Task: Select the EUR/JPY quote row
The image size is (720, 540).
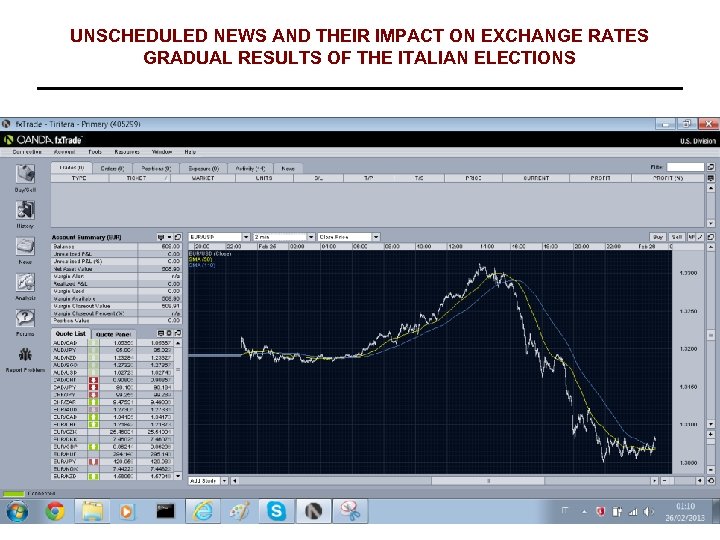Action: pyautogui.click(x=112, y=461)
